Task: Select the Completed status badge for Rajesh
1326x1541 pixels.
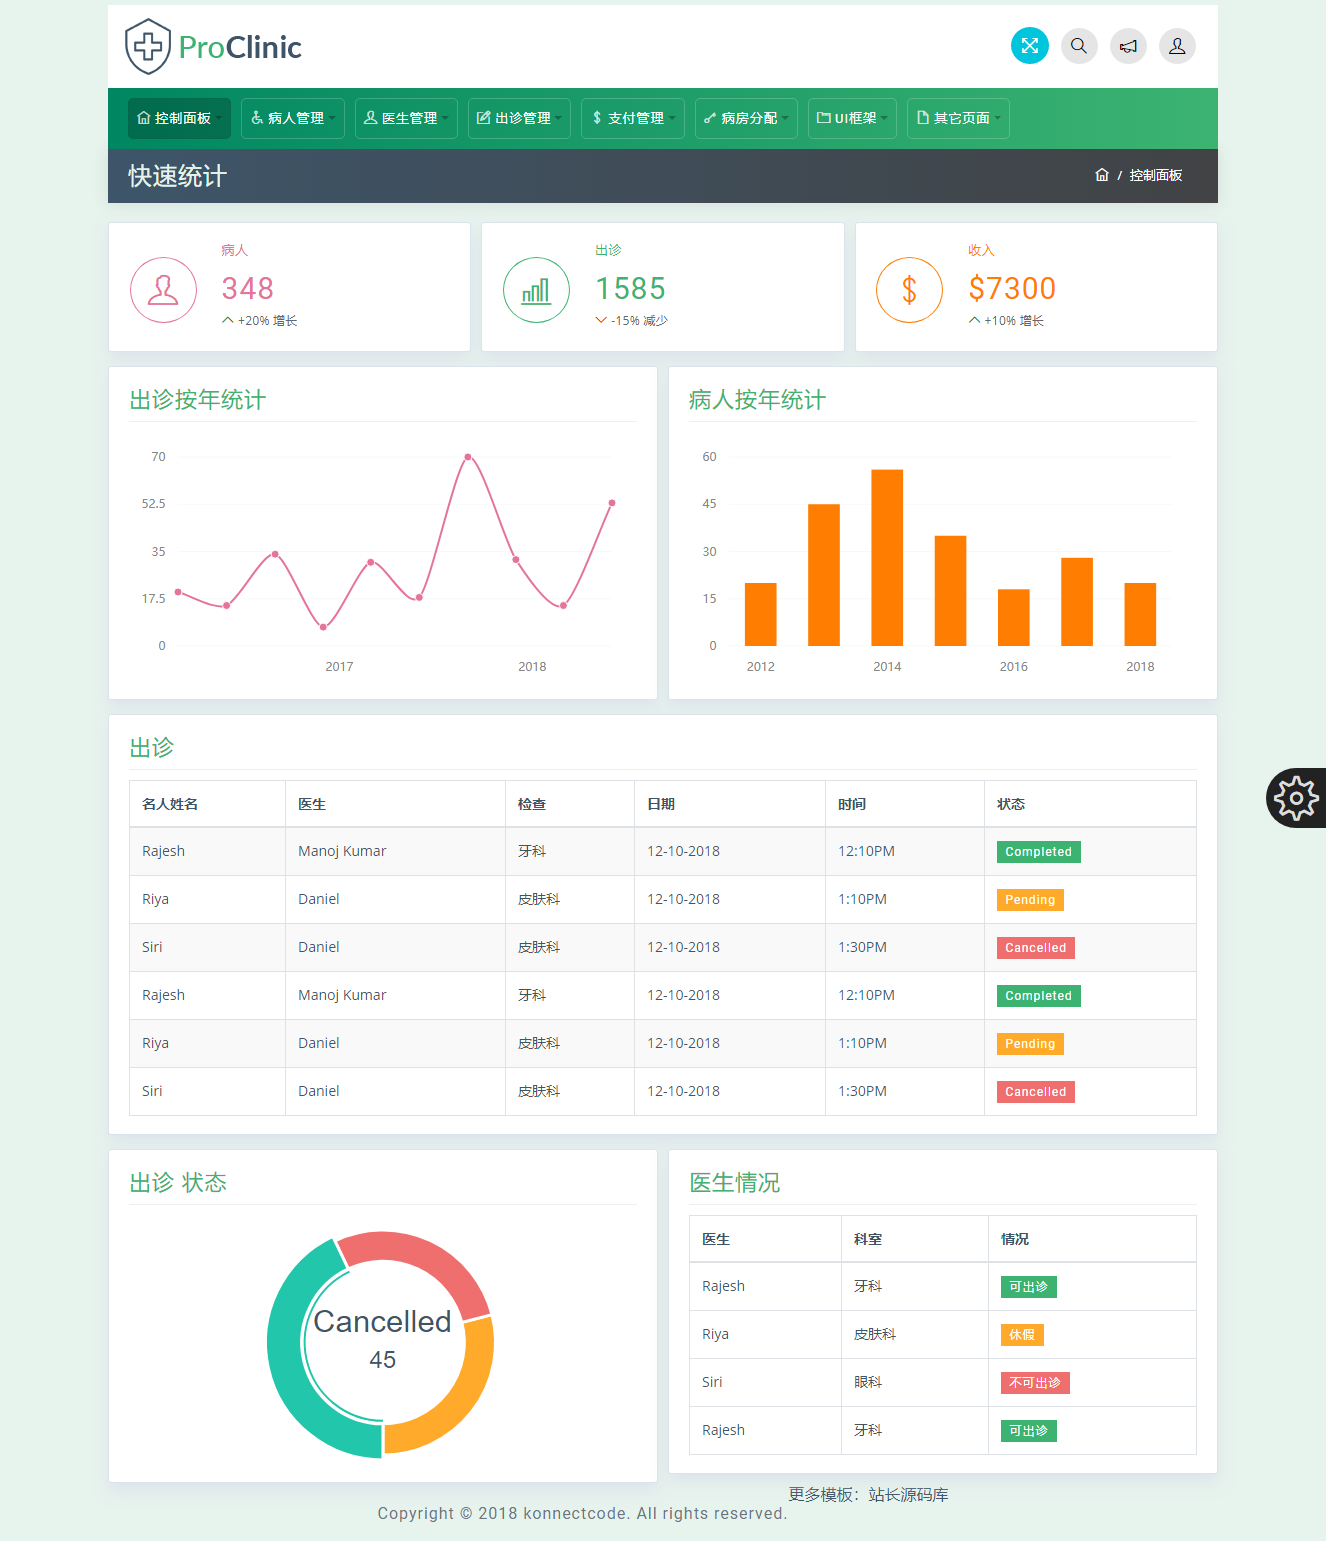Action: [1037, 851]
